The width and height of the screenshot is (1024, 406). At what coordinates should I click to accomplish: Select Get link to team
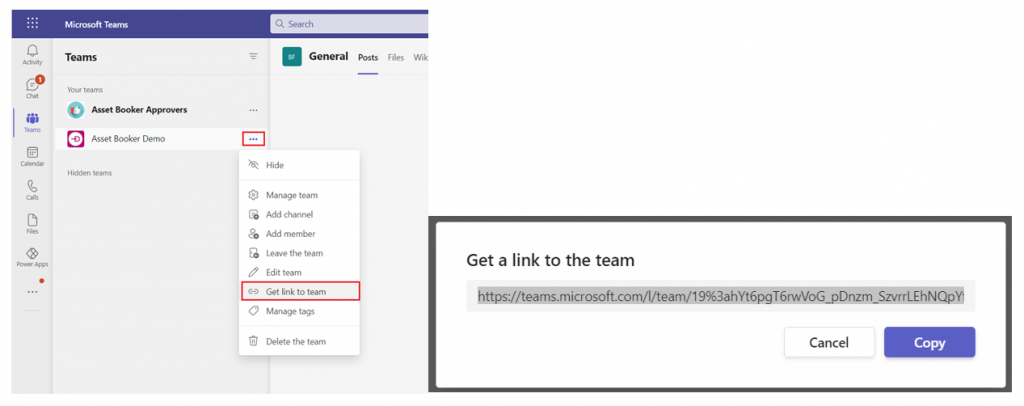[300, 291]
